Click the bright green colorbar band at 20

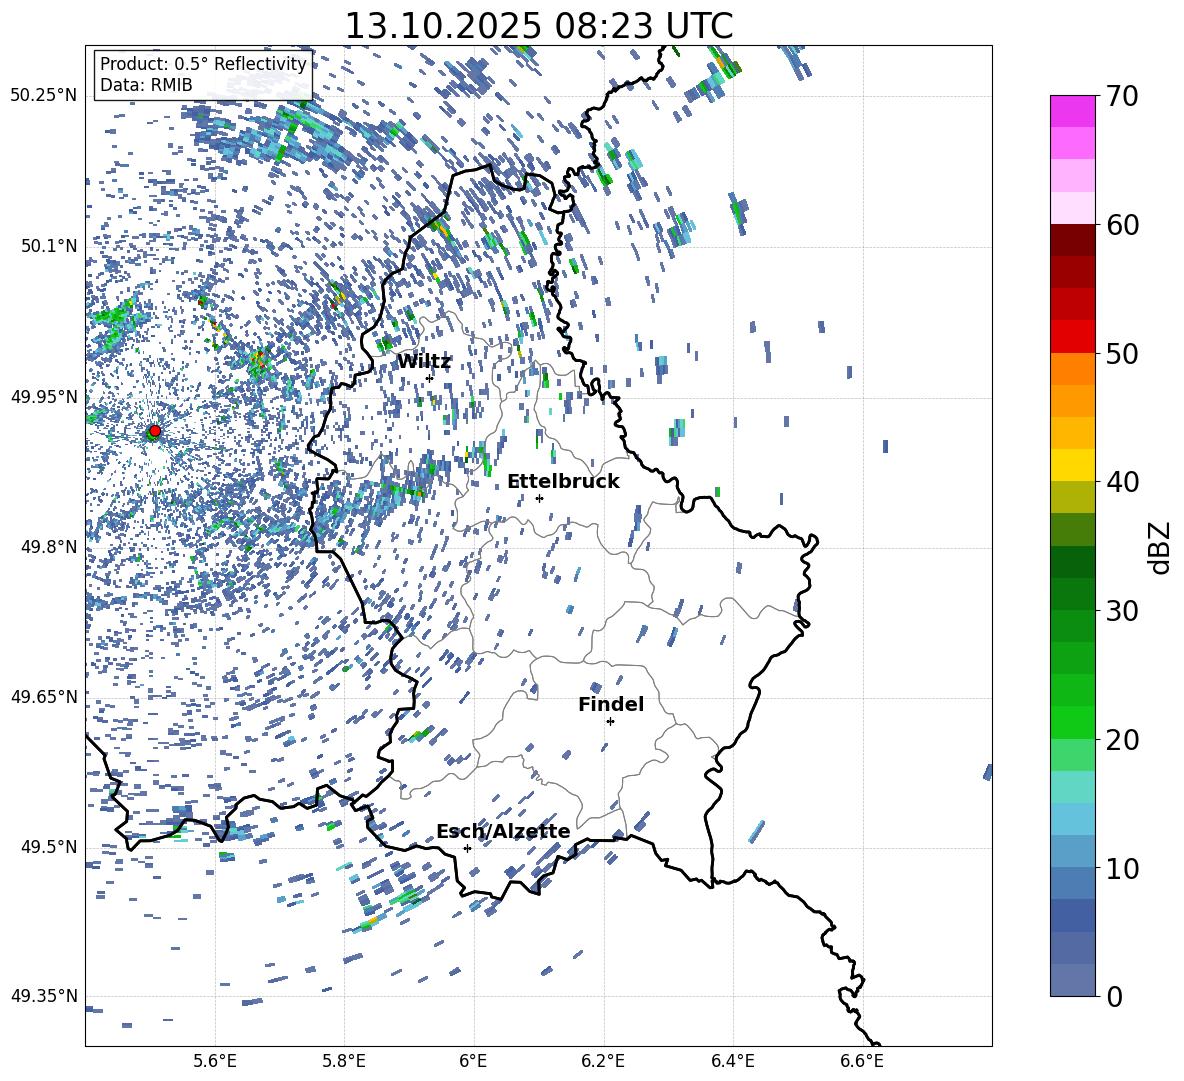pos(1072,722)
